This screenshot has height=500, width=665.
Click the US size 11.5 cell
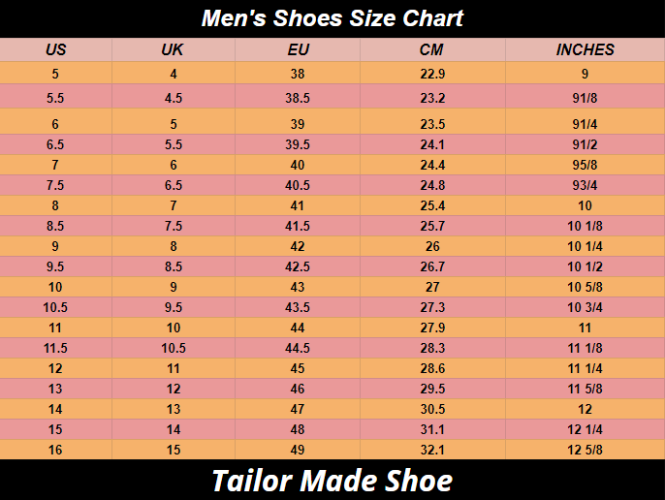56,348
